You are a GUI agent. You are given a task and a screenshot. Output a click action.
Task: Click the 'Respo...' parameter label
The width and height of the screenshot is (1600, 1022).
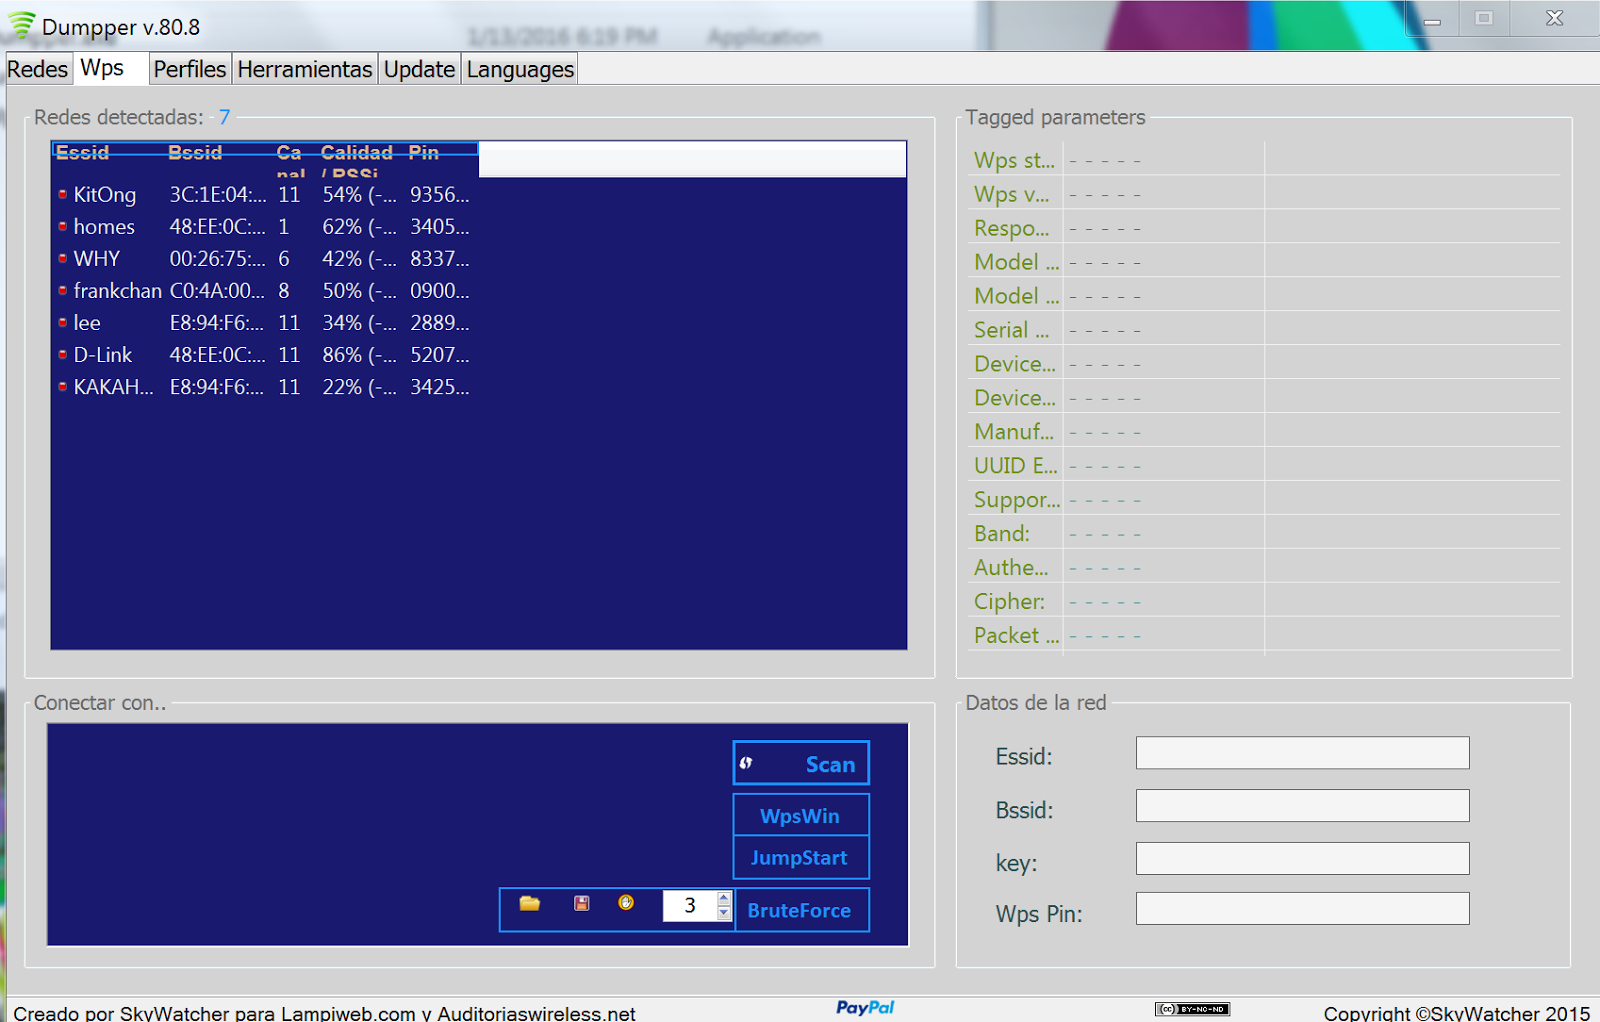(x=1012, y=228)
